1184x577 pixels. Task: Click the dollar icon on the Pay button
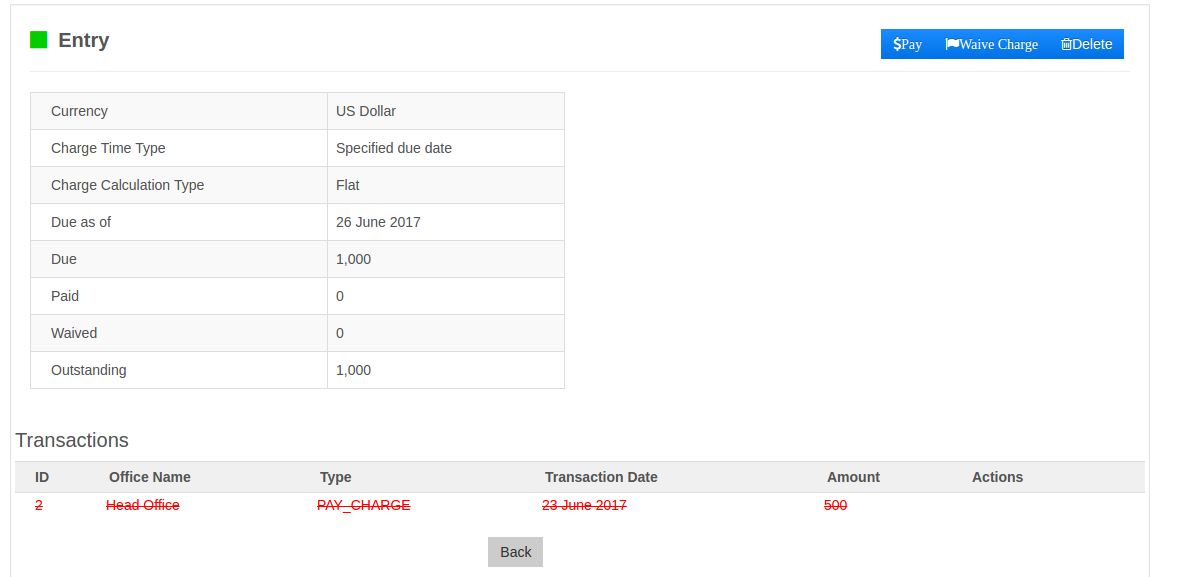(898, 44)
